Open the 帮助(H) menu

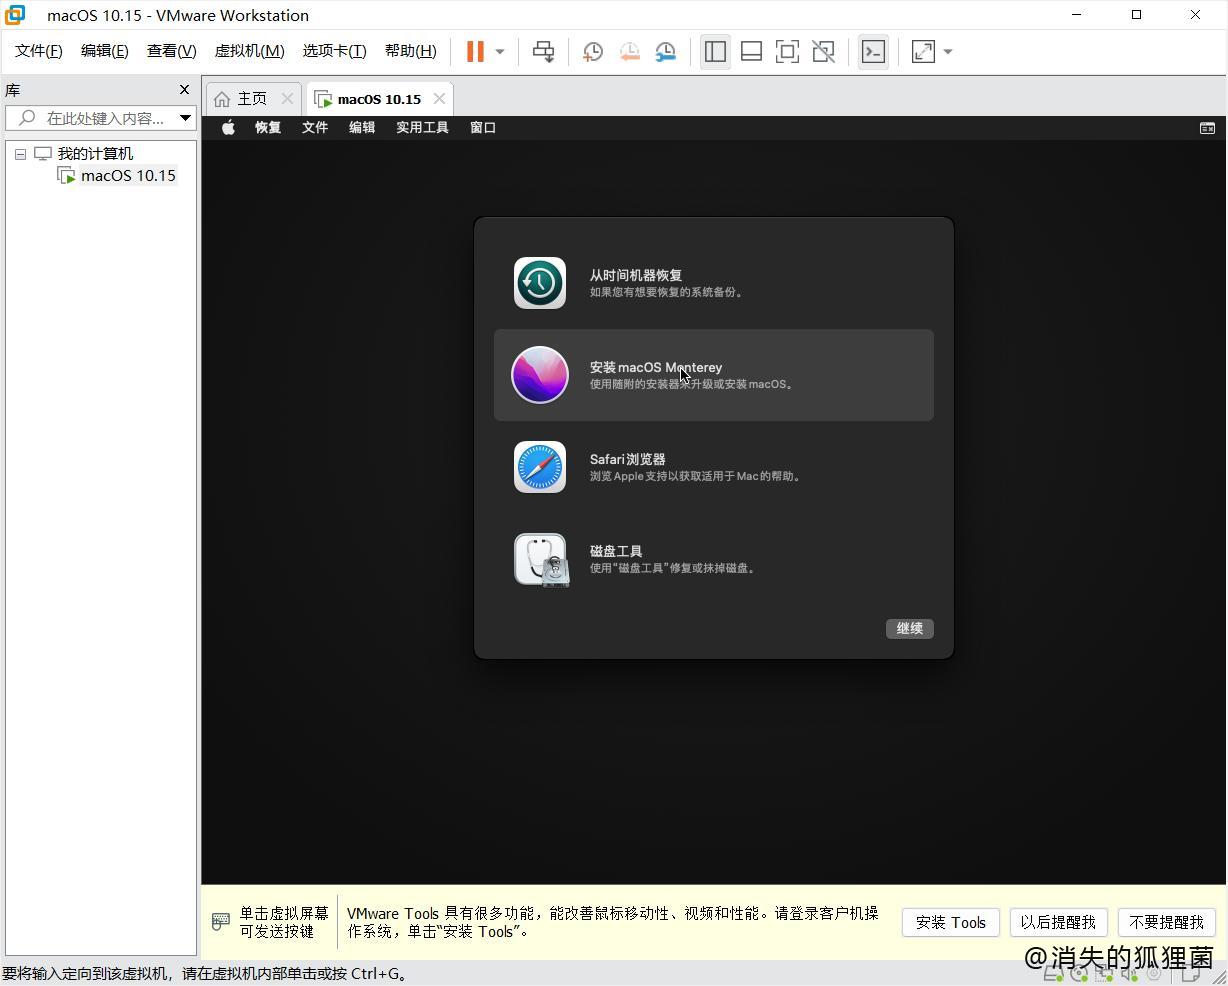click(410, 50)
